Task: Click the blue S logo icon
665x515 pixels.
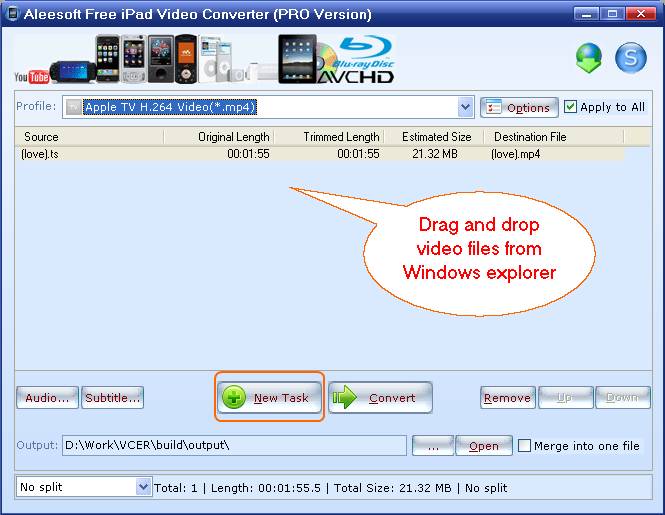Action: (631, 58)
